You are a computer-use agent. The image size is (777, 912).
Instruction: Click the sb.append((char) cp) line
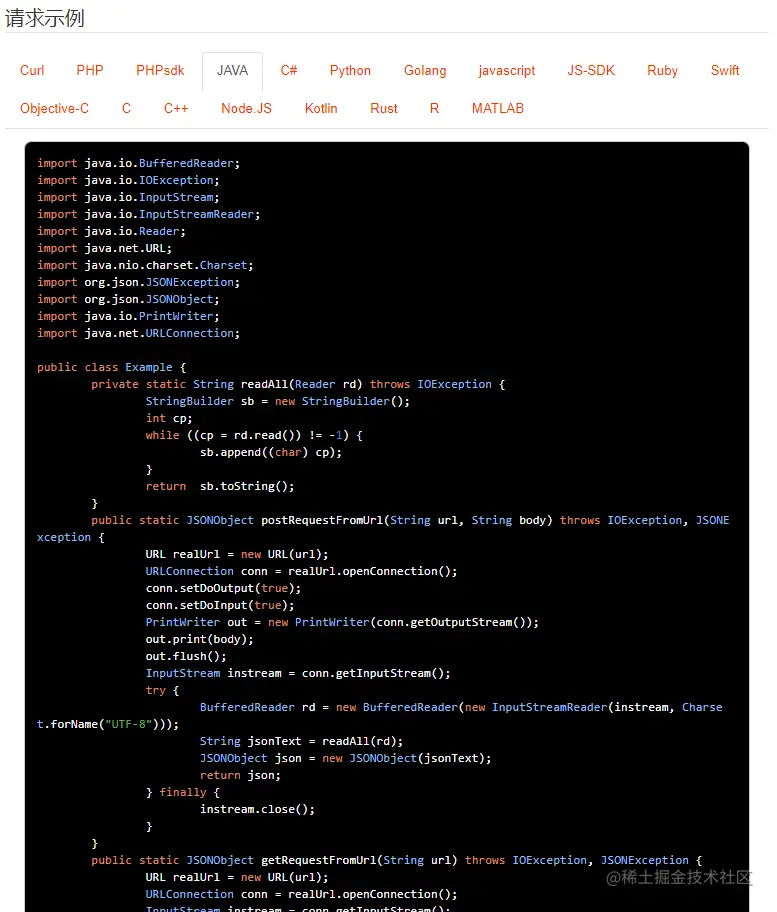point(271,453)
